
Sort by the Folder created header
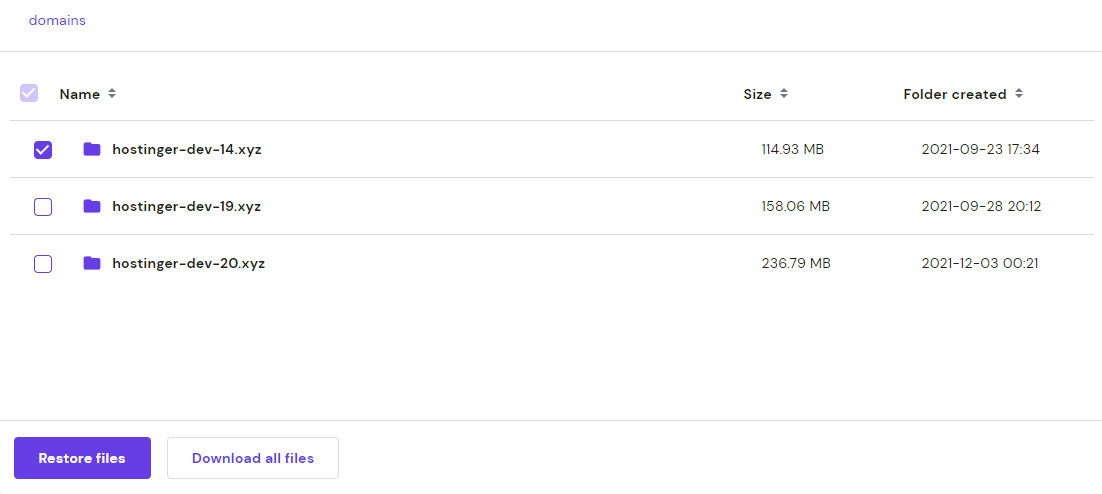click(x=954, y=94)
